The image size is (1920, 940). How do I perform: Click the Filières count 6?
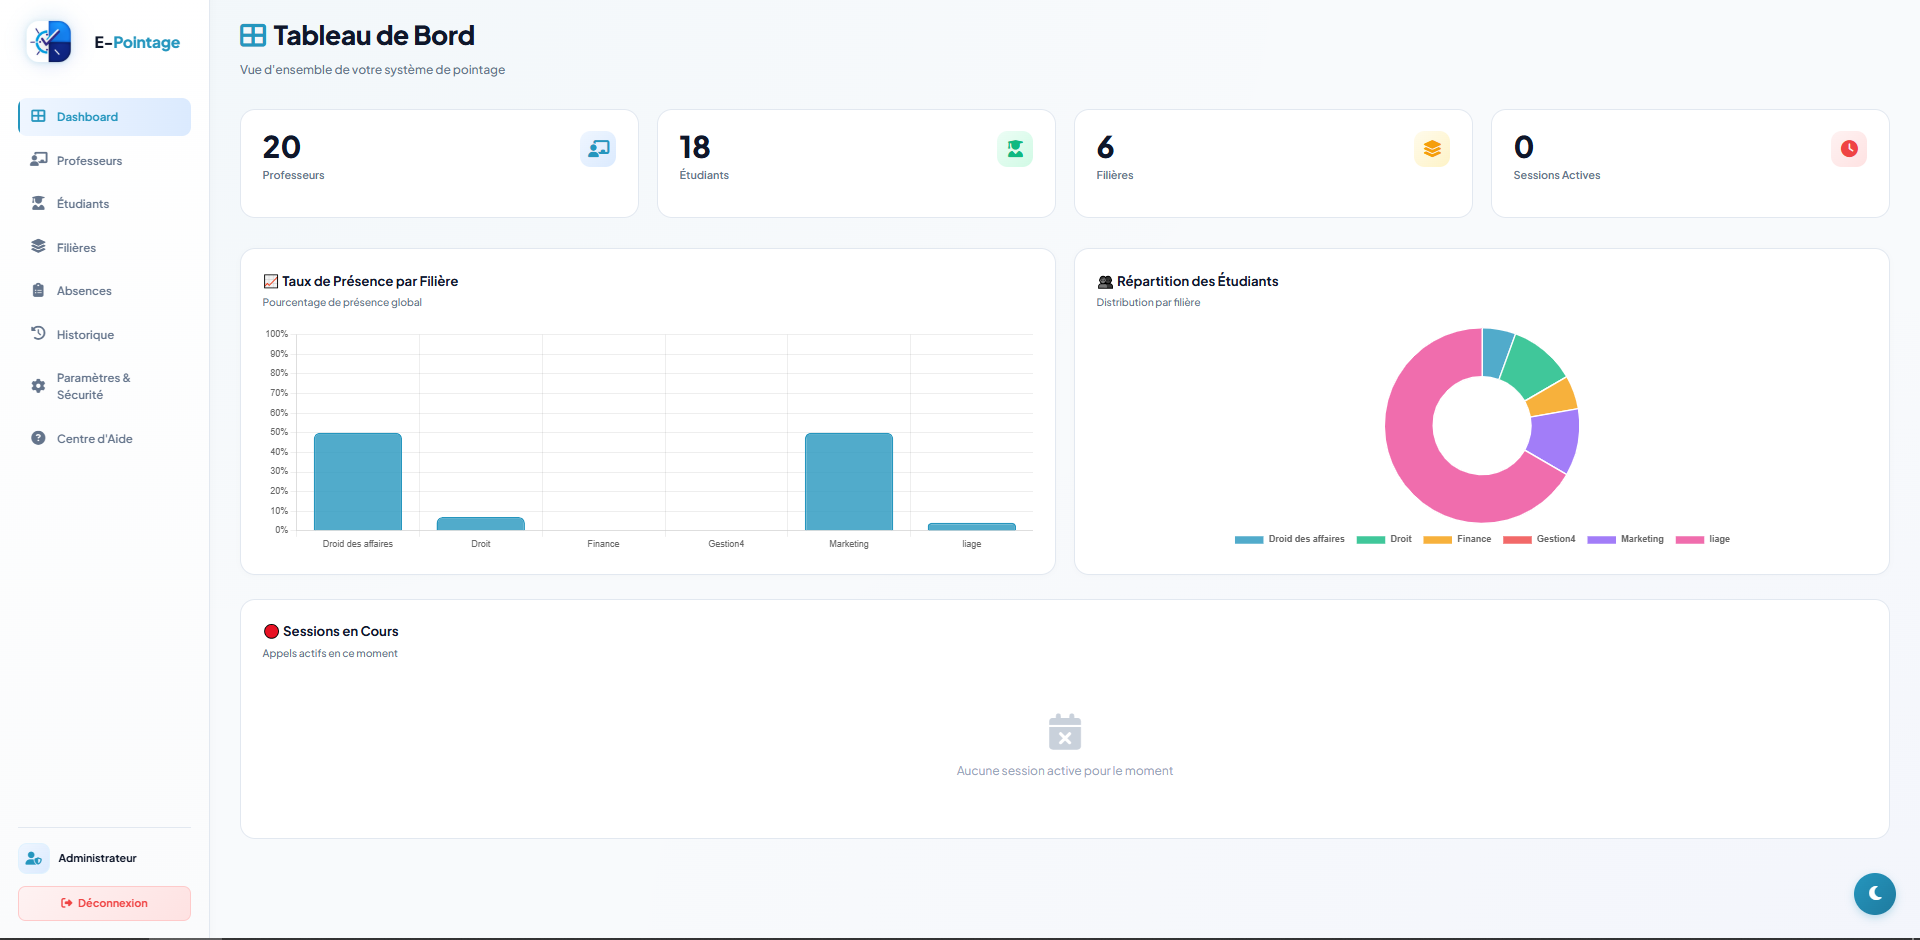click(1105, 148)
